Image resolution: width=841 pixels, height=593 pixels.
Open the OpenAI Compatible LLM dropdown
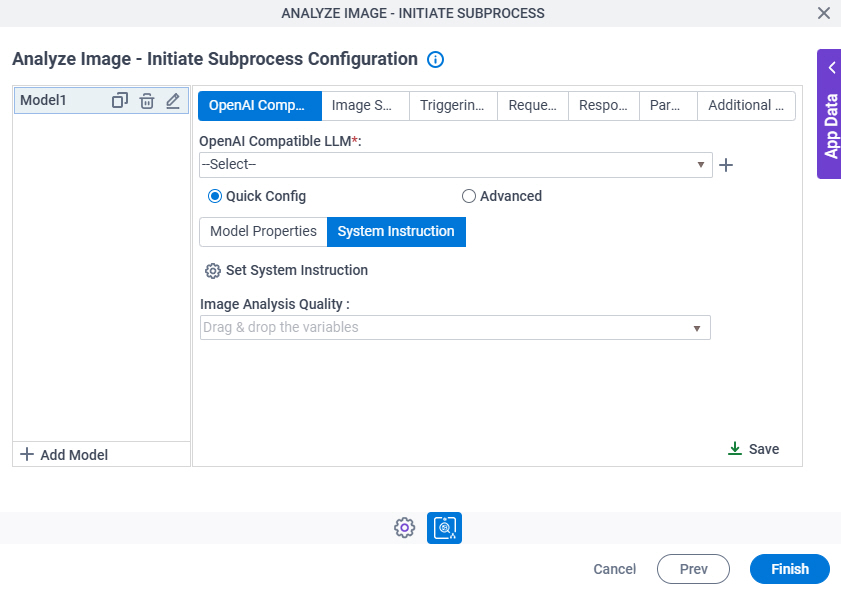tap(455, 165)
